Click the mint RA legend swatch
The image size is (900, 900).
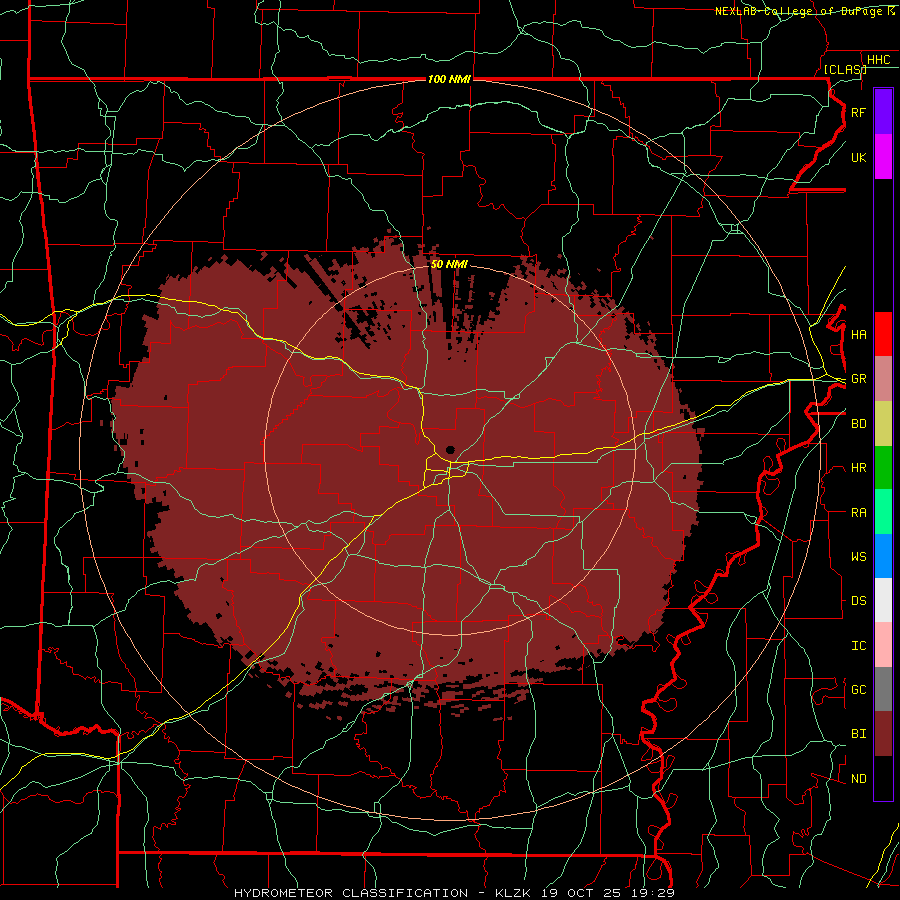pos(883,512)
